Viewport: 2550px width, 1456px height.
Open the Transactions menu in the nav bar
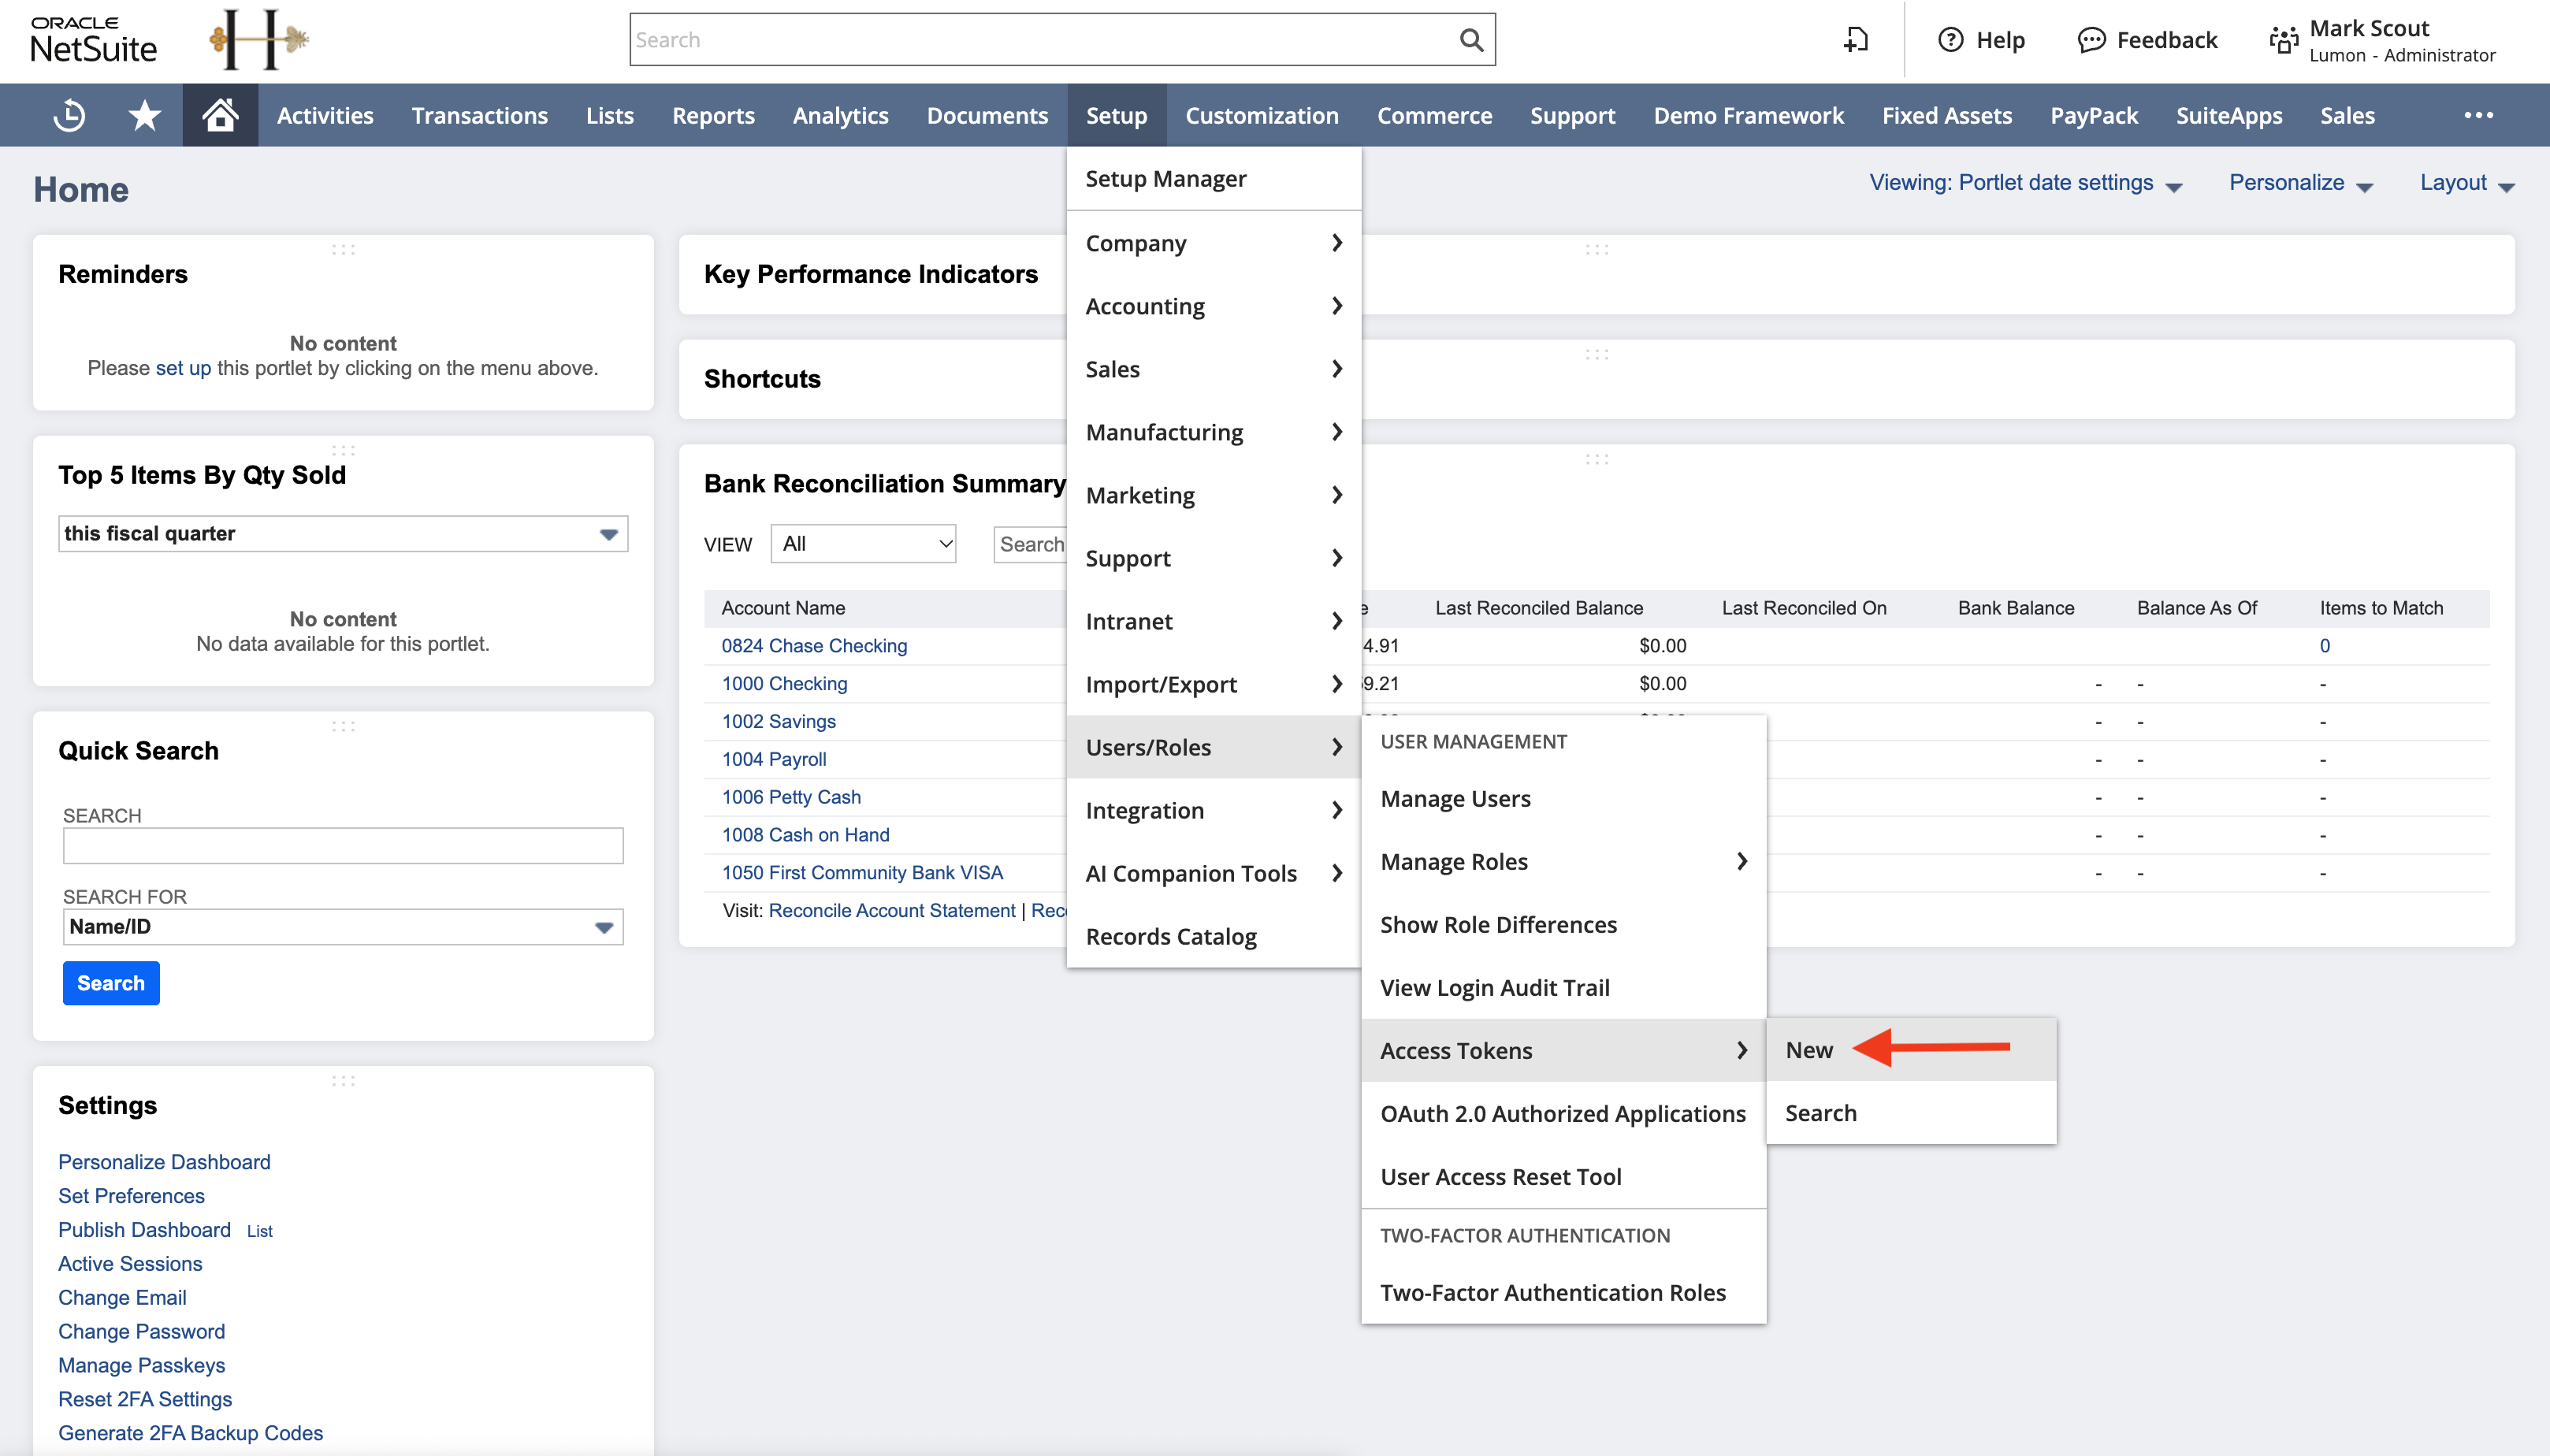click(x=479, y=115)
